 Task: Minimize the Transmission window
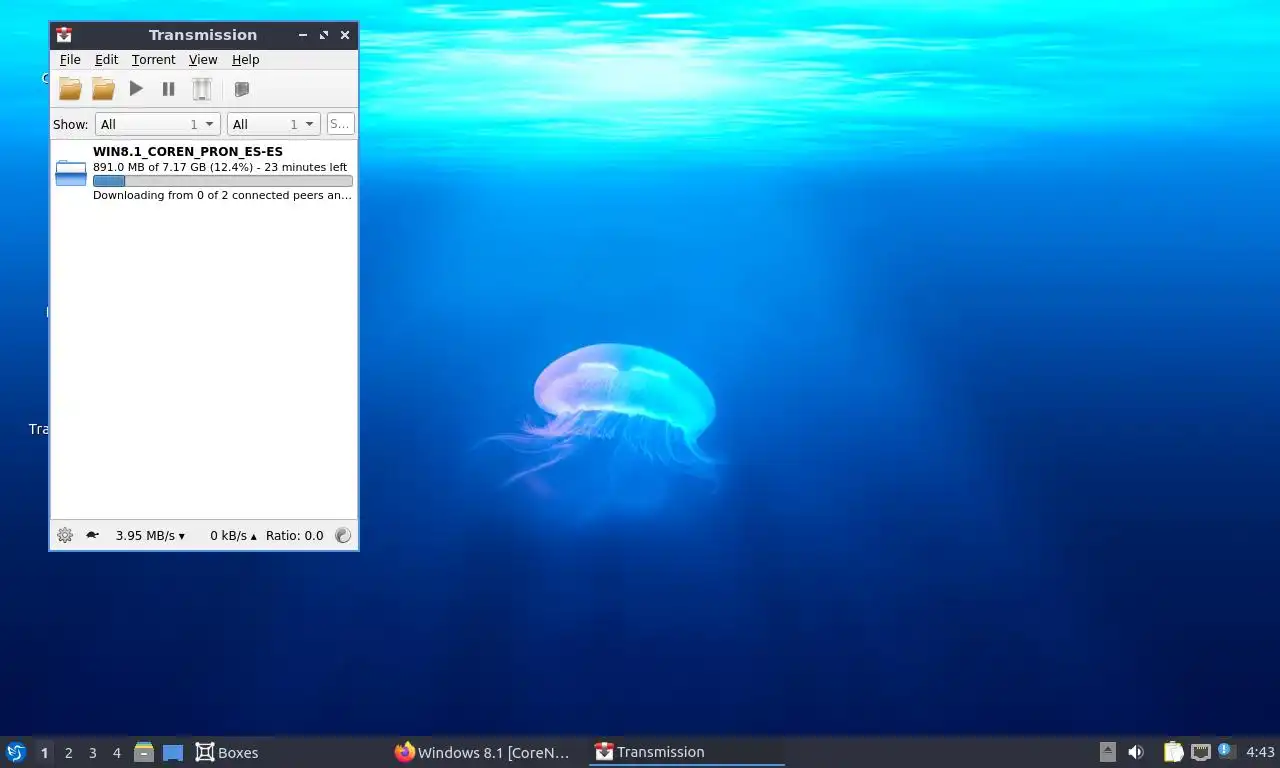point(303,35)
